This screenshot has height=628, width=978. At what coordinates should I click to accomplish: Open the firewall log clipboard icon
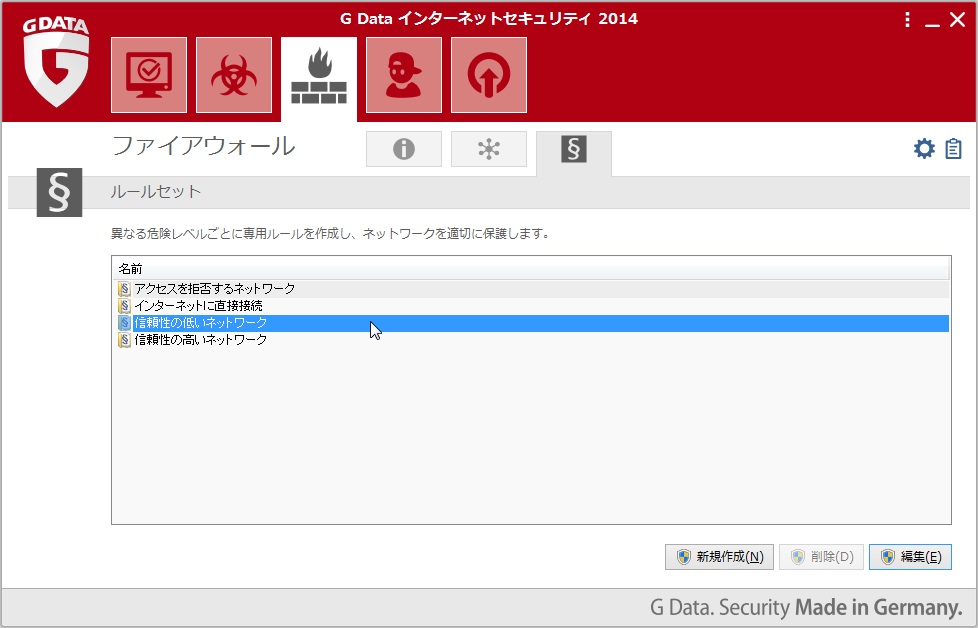click(953, 149)
